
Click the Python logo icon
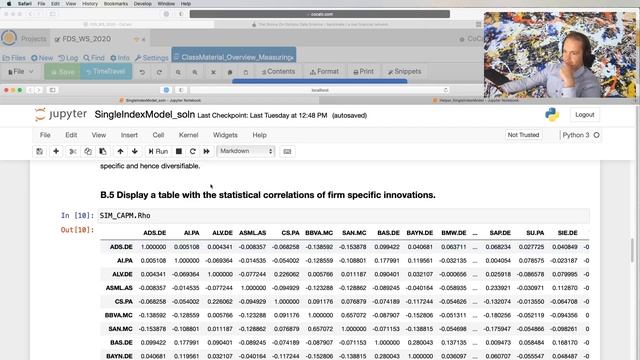[552, 115]
